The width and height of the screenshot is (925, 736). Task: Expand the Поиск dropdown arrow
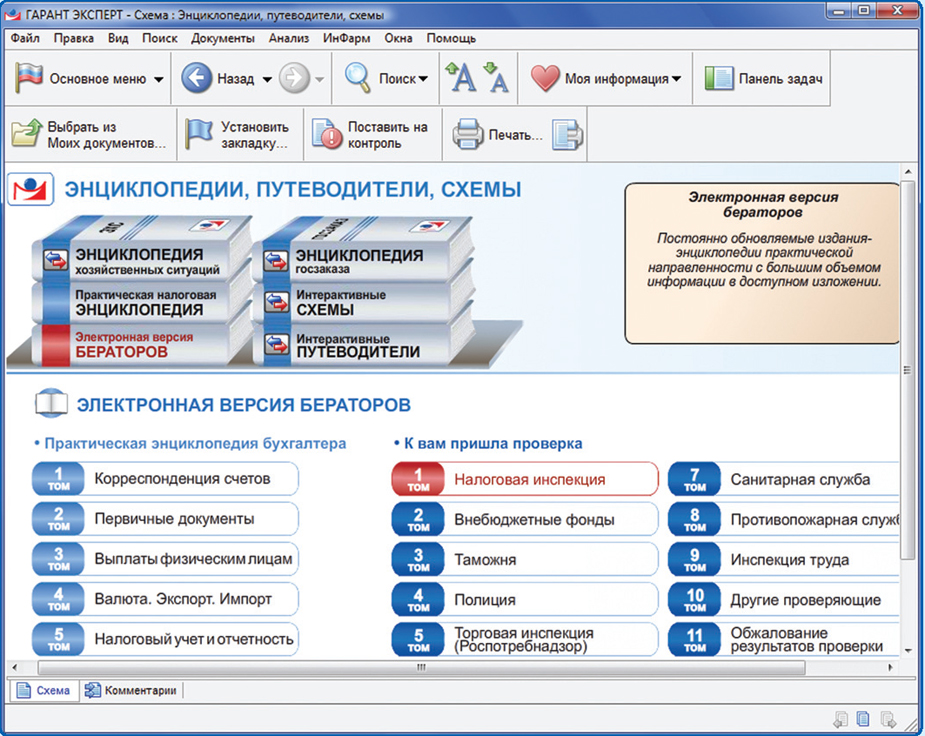423,80
